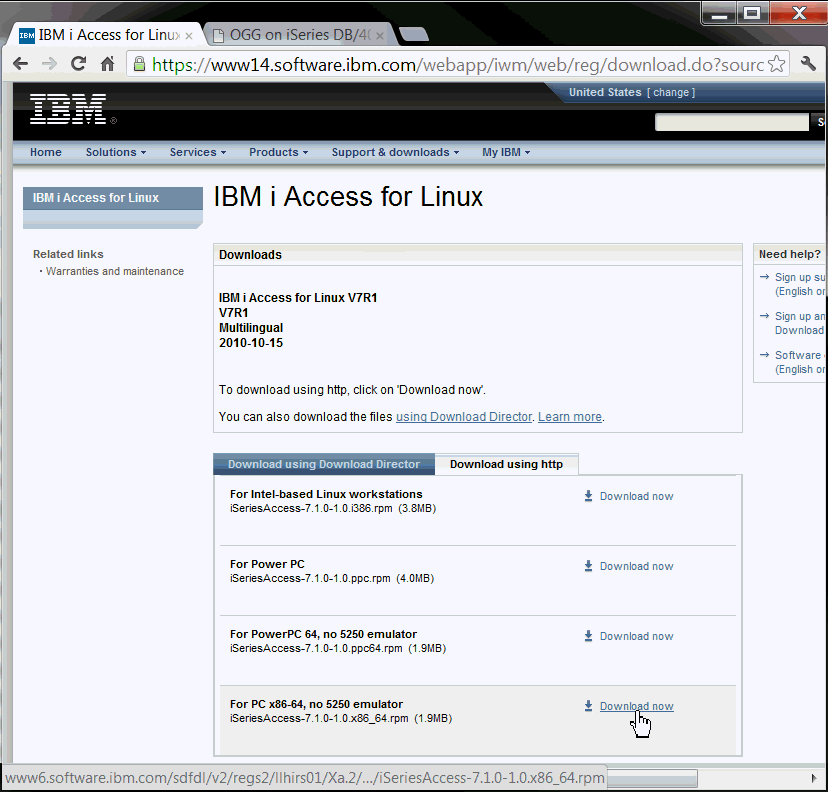Open Warranties and maintenance link
The image size is (828, 792).
[x=115, y=271]
